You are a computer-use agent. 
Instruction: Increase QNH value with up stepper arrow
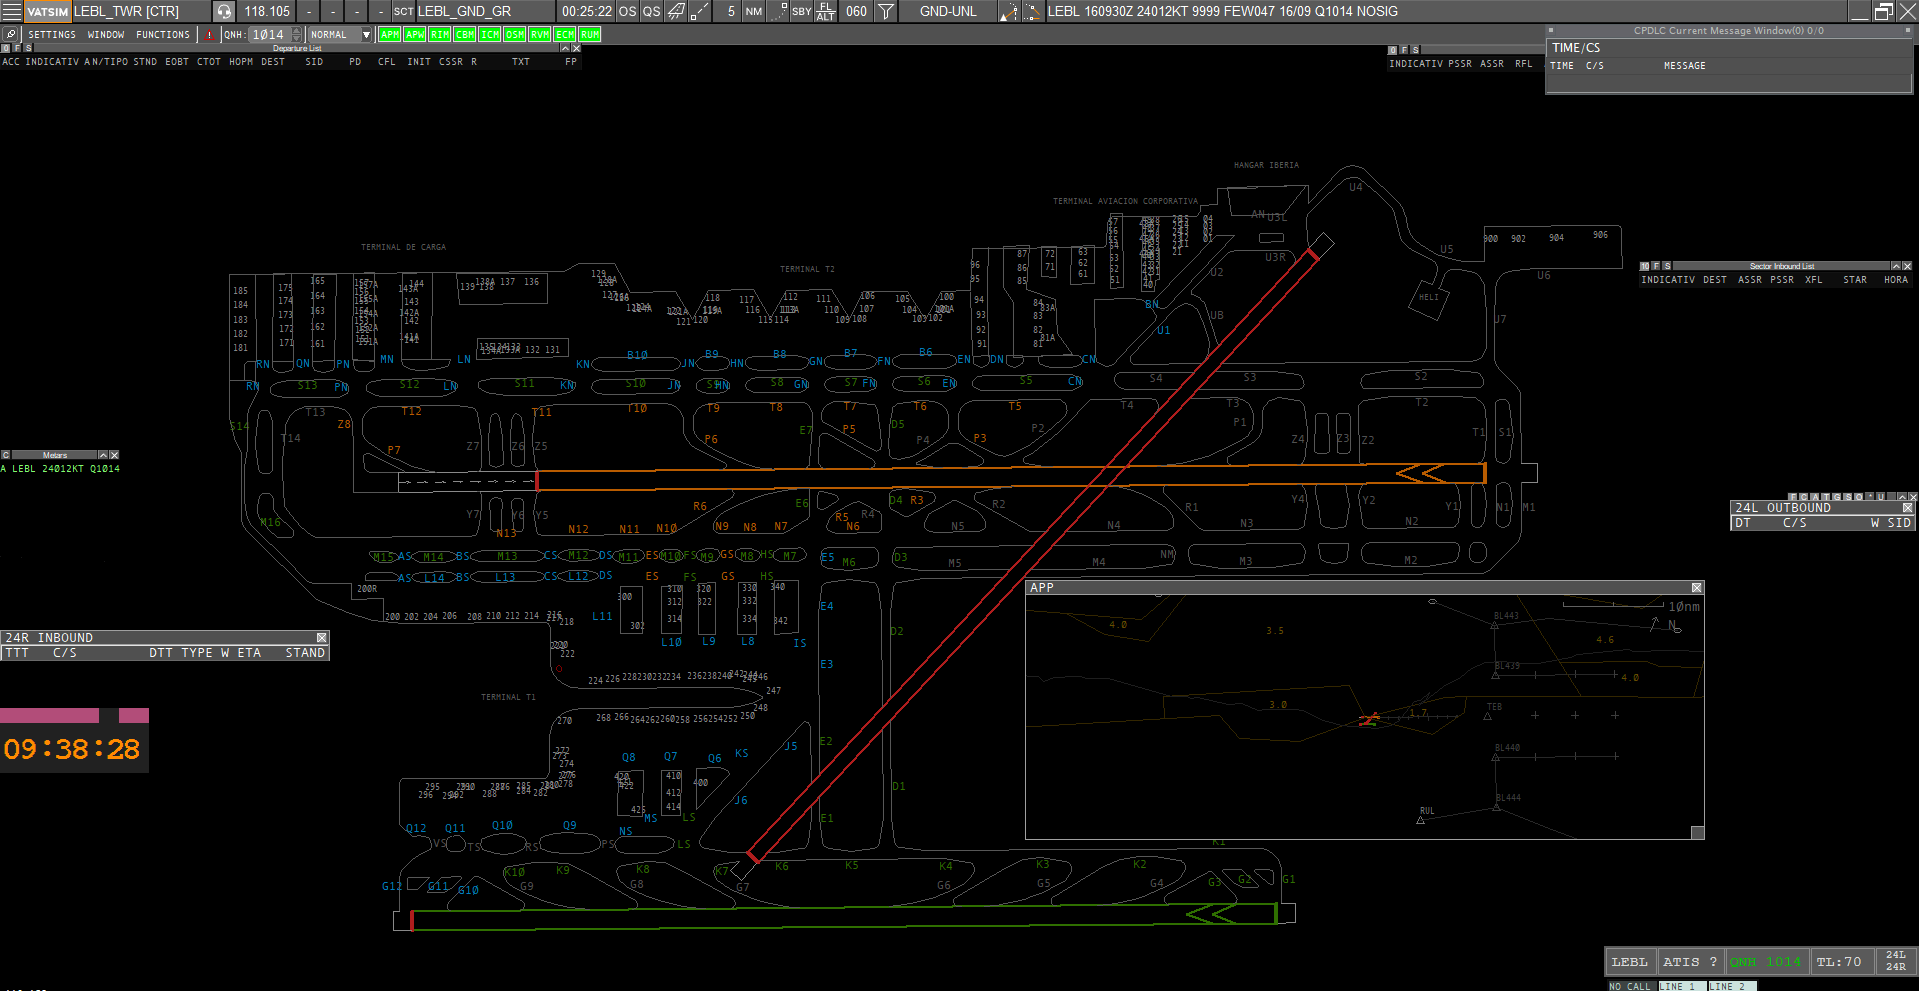[x=296, y=30]
